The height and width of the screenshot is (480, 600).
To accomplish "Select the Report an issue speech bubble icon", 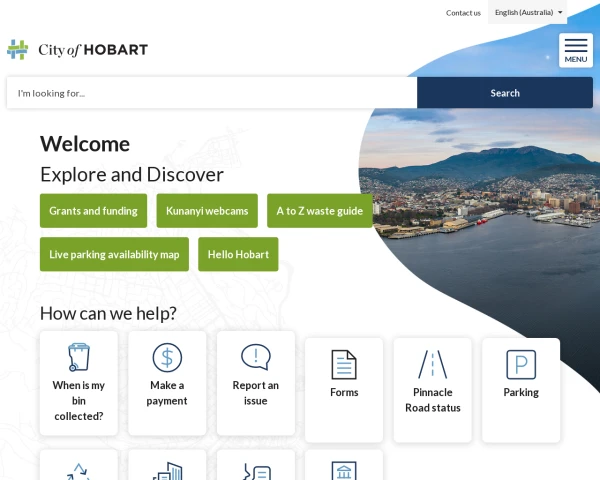I will 256,357.
